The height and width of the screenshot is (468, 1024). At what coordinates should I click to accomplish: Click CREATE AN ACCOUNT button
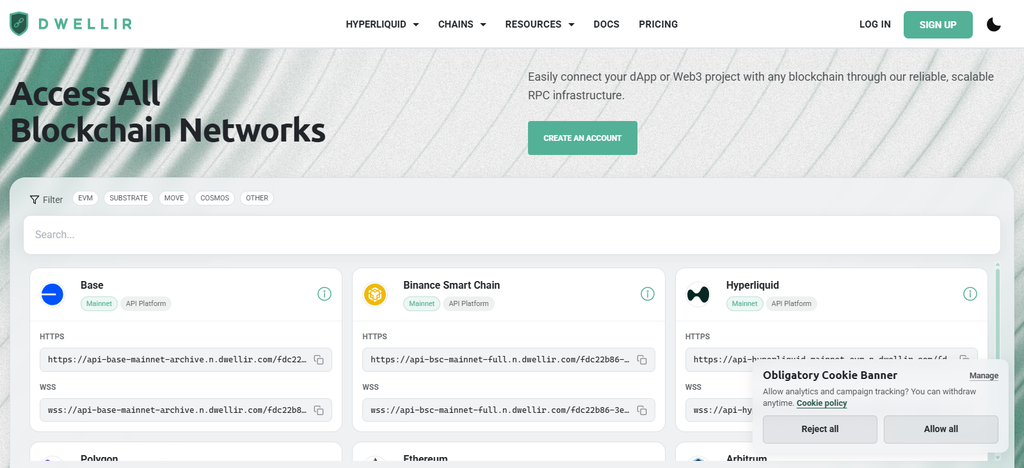point(582,138)
